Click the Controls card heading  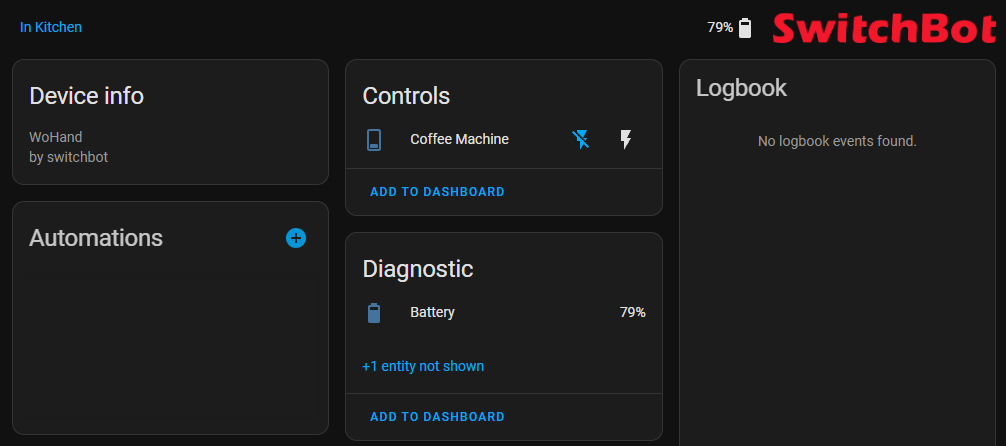[x=406, y=96]
